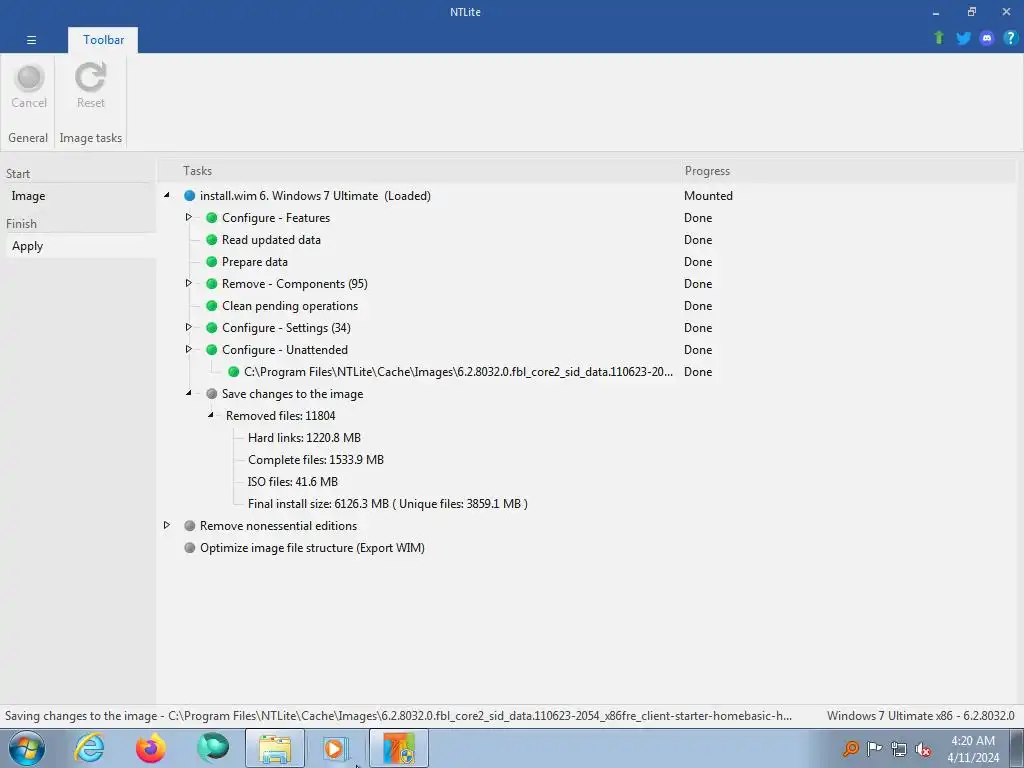1024x768 pixels.
Task: Click gray dot beside Save changes to the image
Action: 212,394
